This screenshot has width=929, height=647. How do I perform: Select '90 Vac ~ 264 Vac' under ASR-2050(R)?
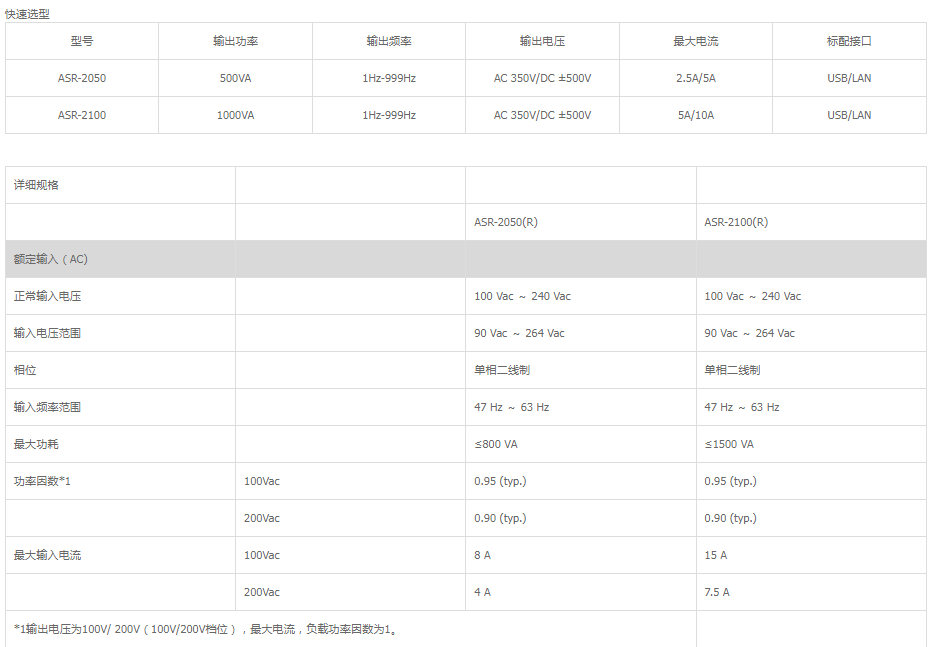tap(519, 333)
